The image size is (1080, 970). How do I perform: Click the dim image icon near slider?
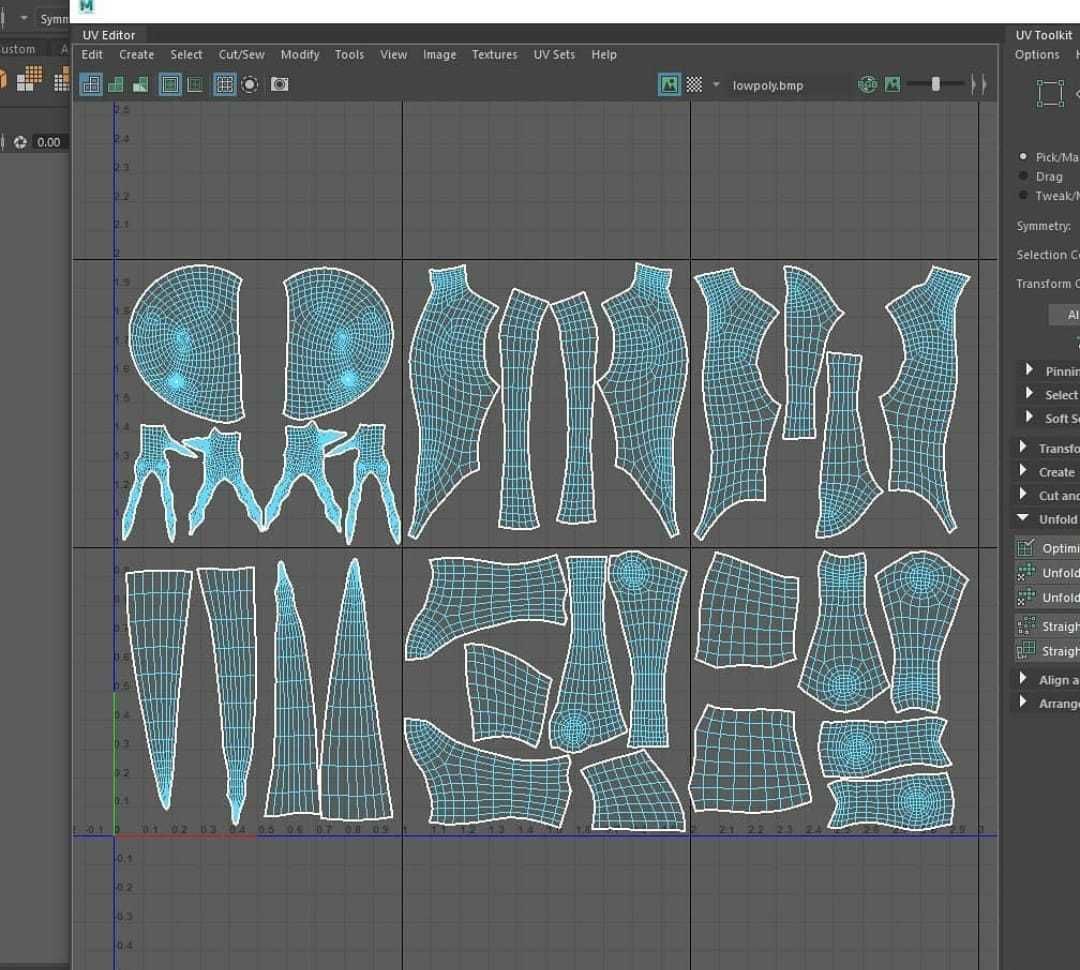pyautogui.click(x=893, y=85)
